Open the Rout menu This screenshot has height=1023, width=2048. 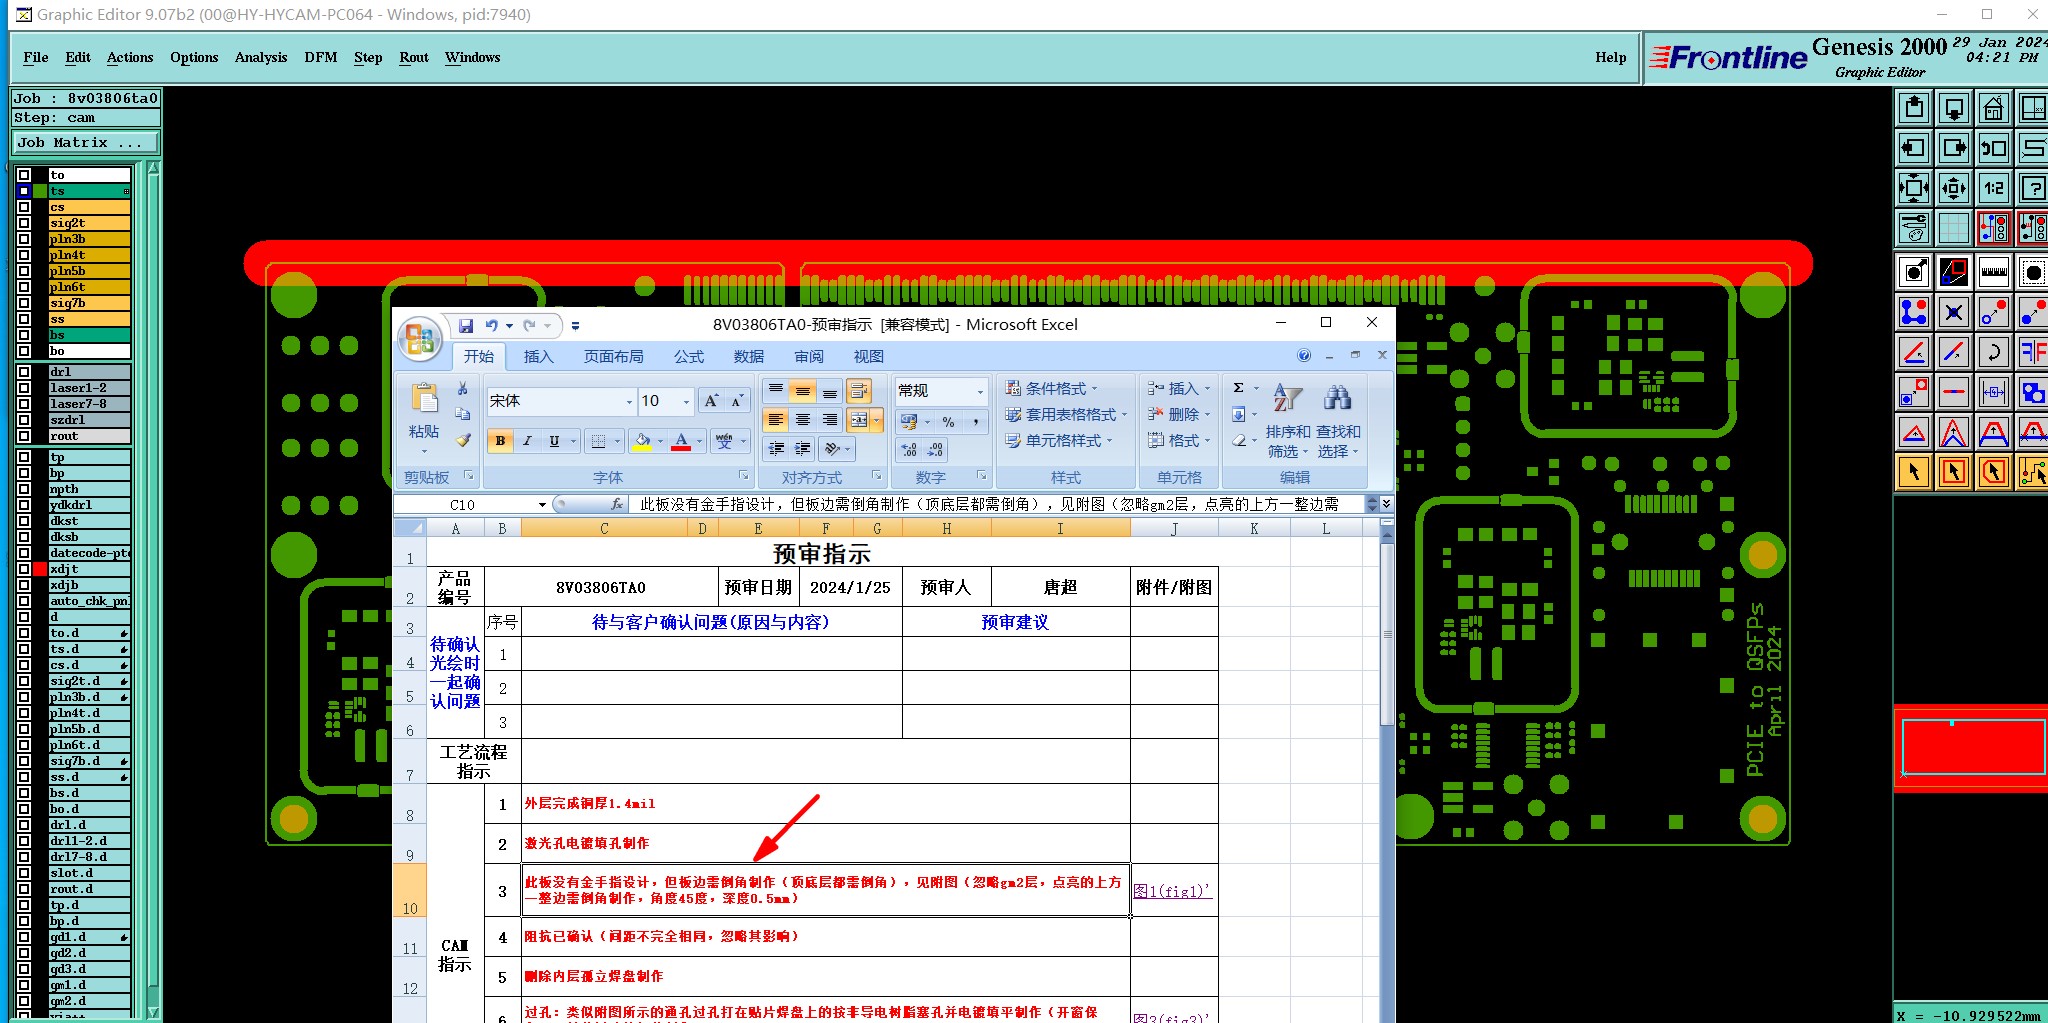coord(414,57)
